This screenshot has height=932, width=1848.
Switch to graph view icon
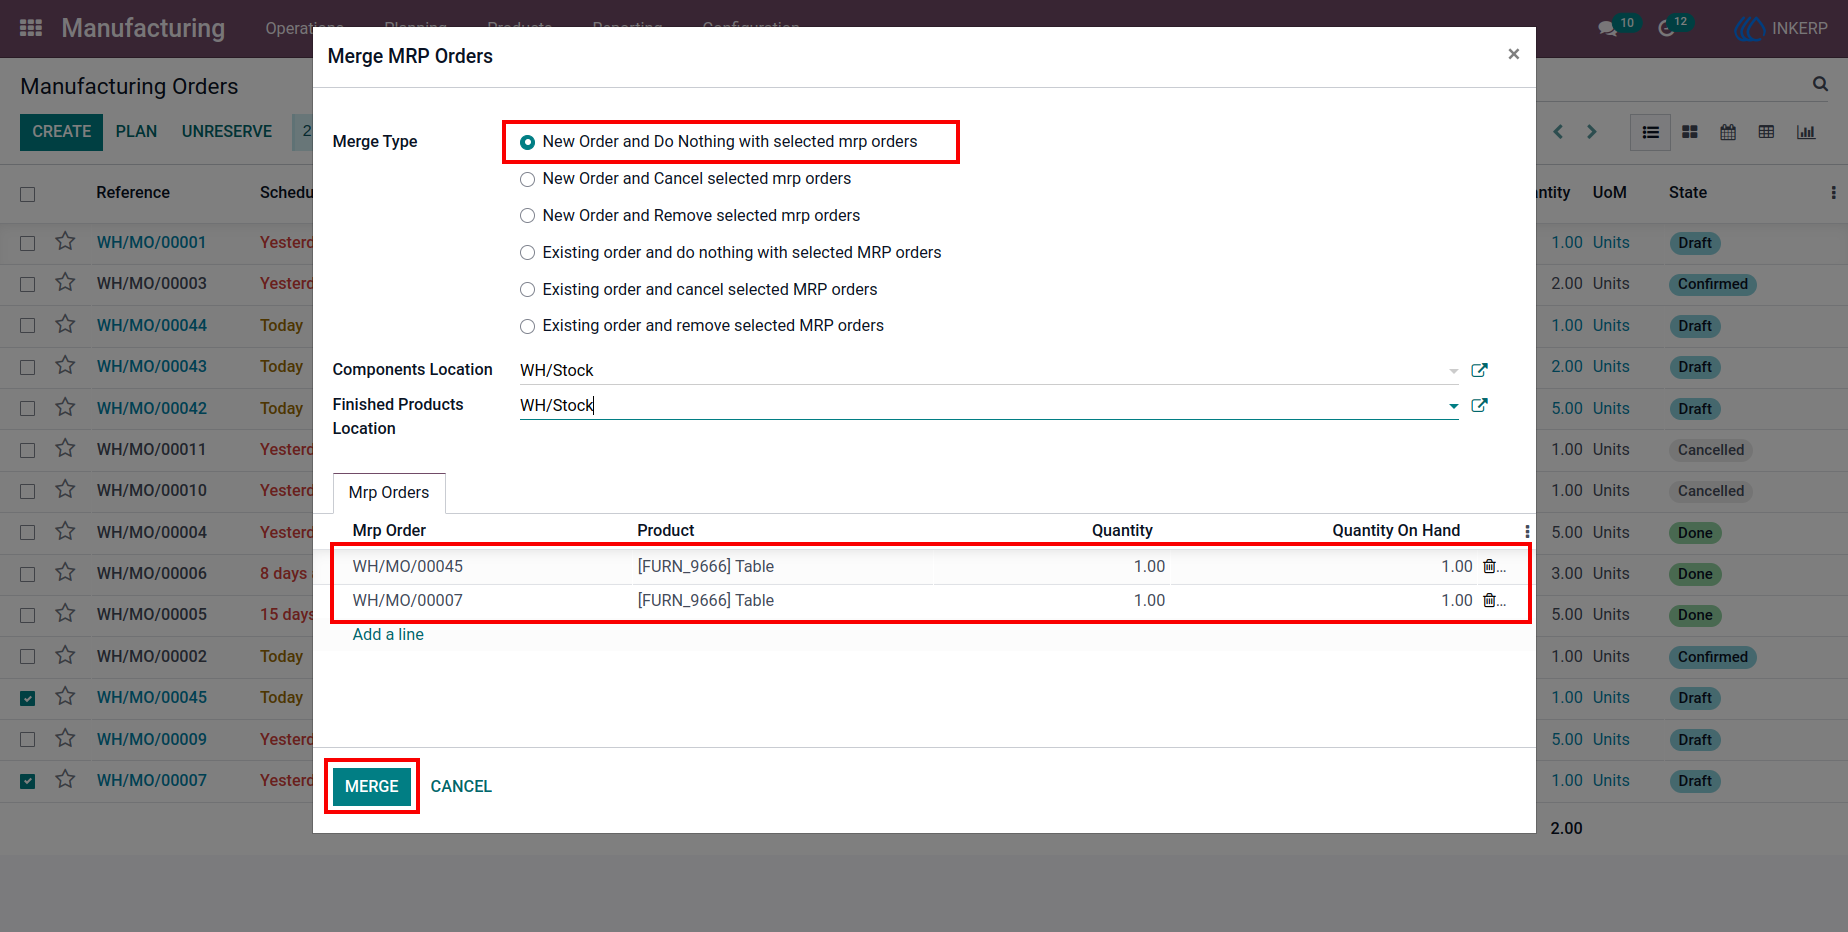(x=1806, y=132)
